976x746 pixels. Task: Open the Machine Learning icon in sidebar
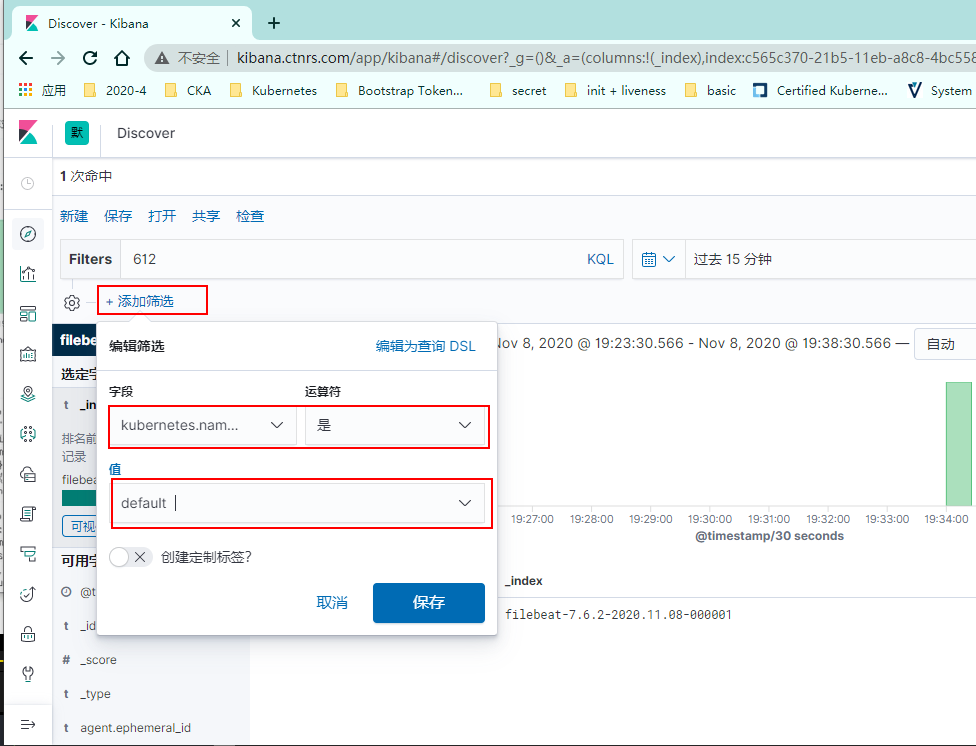coord(28,434)
